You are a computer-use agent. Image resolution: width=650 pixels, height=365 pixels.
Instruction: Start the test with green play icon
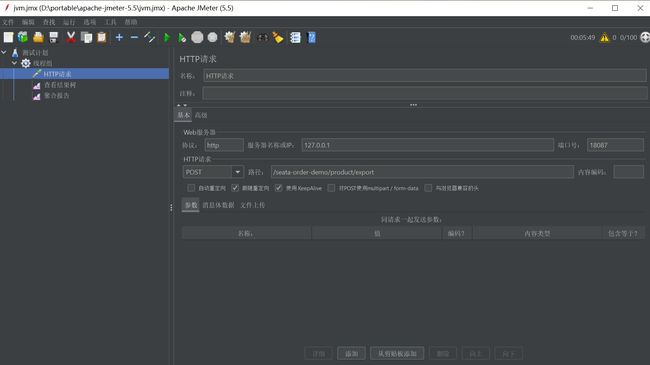[167, 37]
